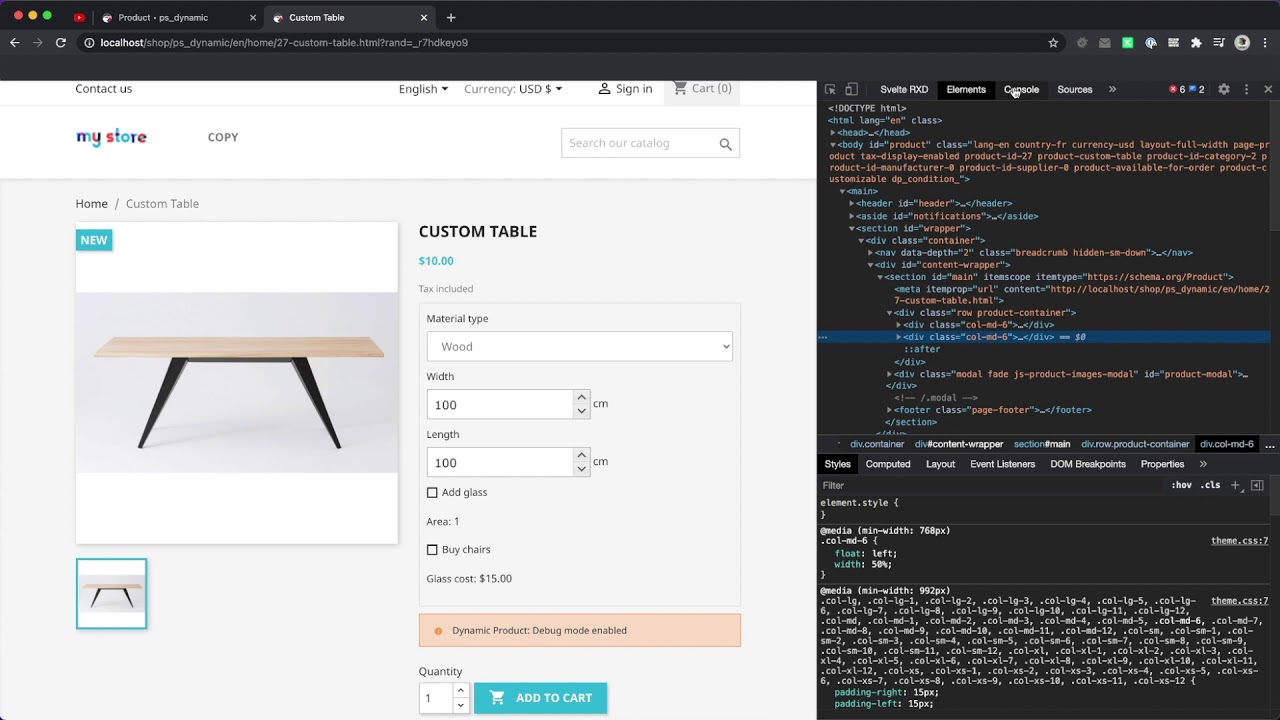The image size is (1280, 720).
Task: Open the DOM Breakpoints tab
Action: click(x=1088, y=464)
